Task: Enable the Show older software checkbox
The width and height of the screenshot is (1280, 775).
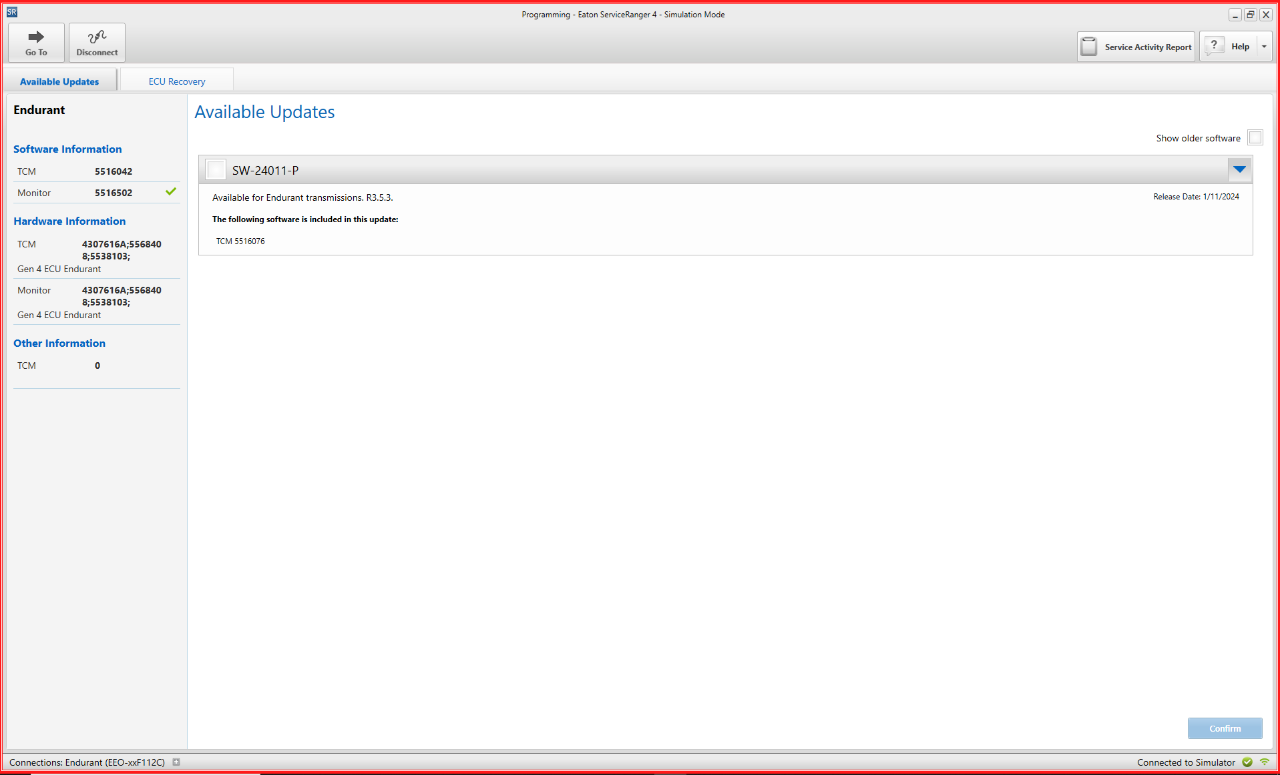Action: click(x=1255, y=137)
